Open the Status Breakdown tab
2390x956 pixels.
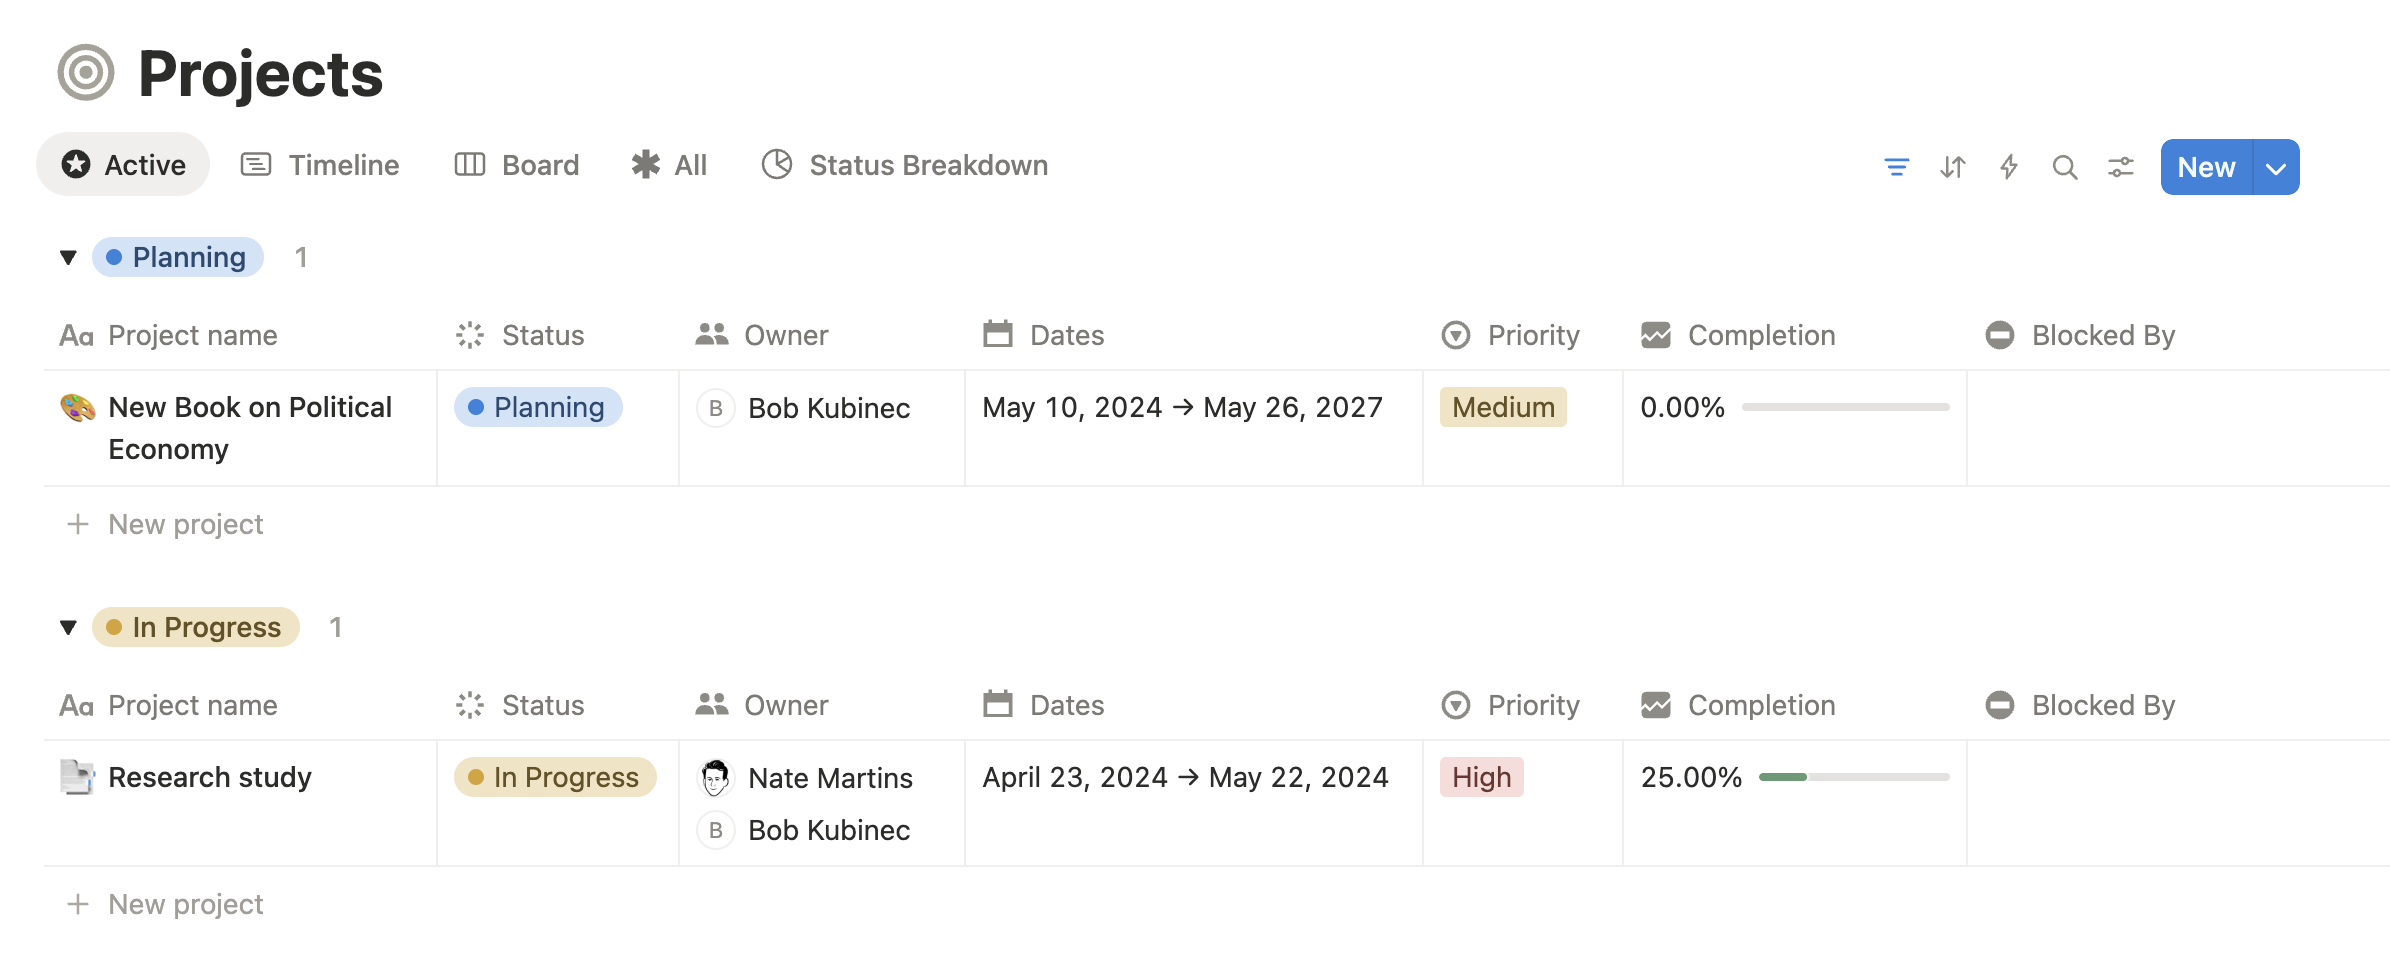pos(905,165)
